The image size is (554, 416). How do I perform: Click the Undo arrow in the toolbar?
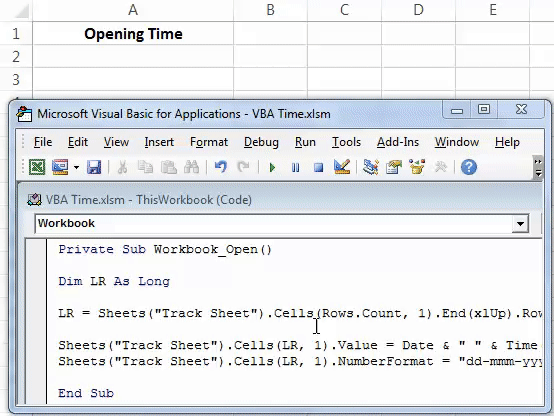(221, 167)
